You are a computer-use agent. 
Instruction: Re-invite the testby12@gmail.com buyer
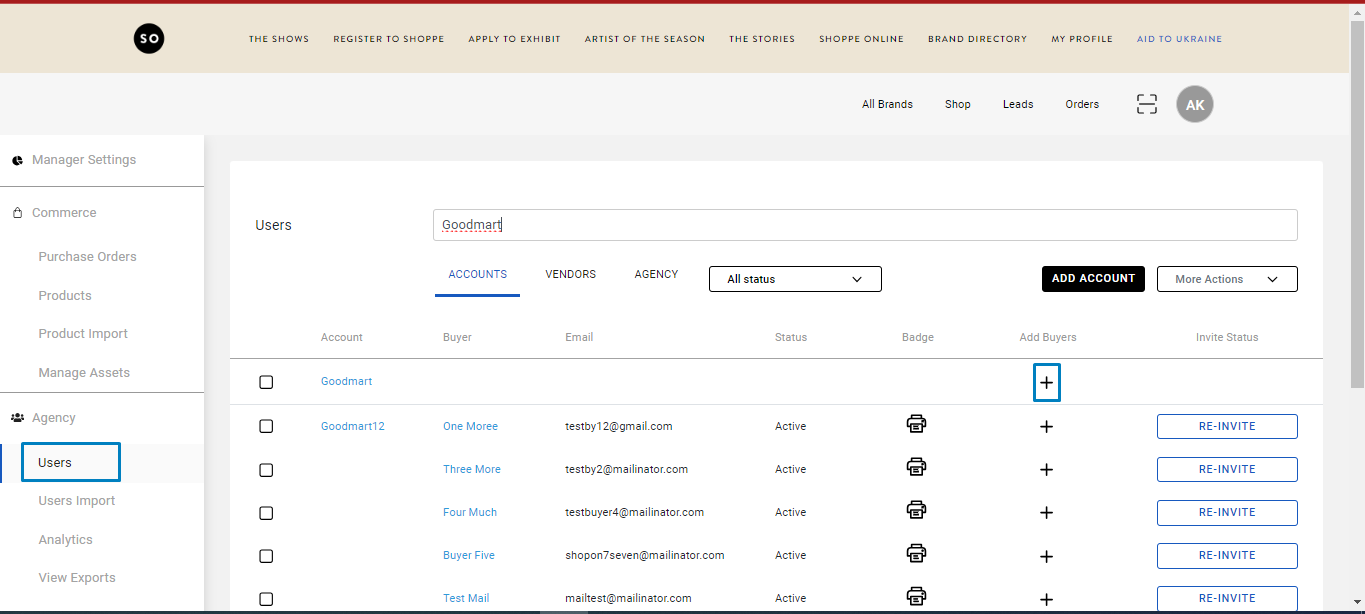[x=1226, y=426]
